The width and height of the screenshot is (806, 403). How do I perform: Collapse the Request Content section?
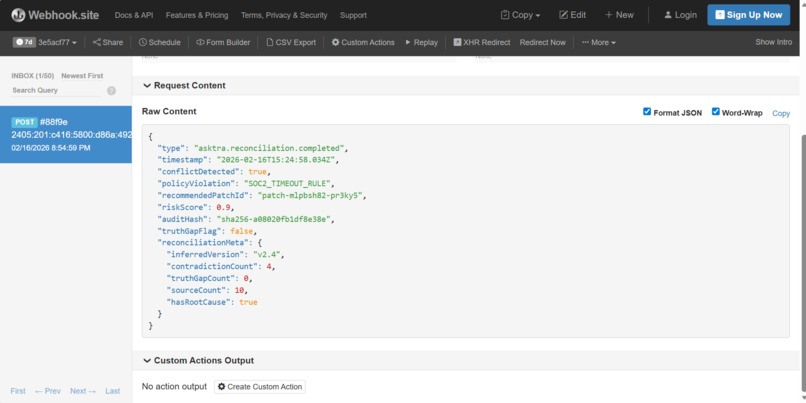[184, 85]
